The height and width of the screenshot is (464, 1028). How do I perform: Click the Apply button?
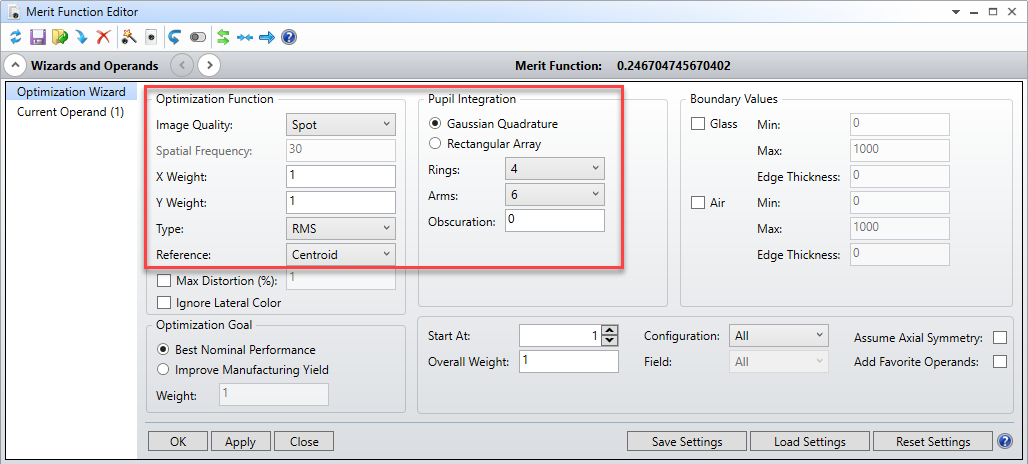(x=240, y=442)
